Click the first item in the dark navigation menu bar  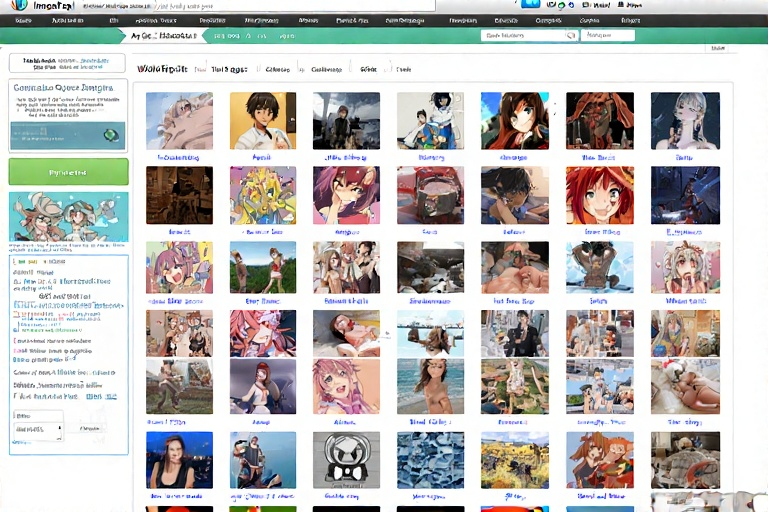24,21
